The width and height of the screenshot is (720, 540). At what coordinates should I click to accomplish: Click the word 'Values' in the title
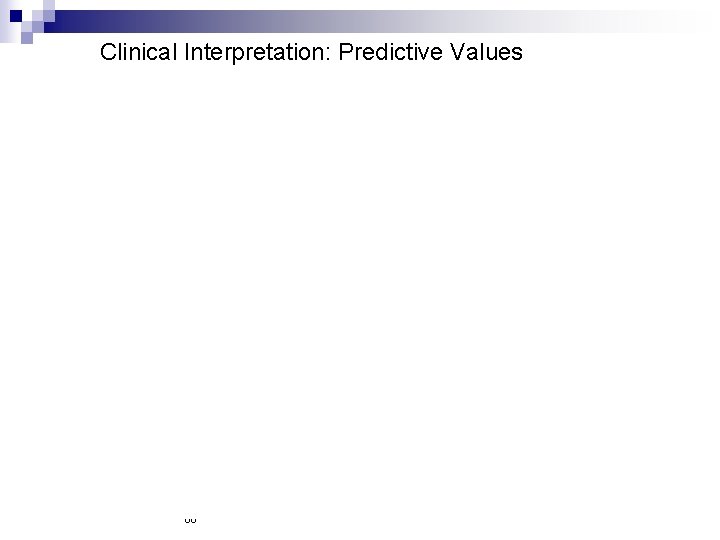(x=486, y=52)
